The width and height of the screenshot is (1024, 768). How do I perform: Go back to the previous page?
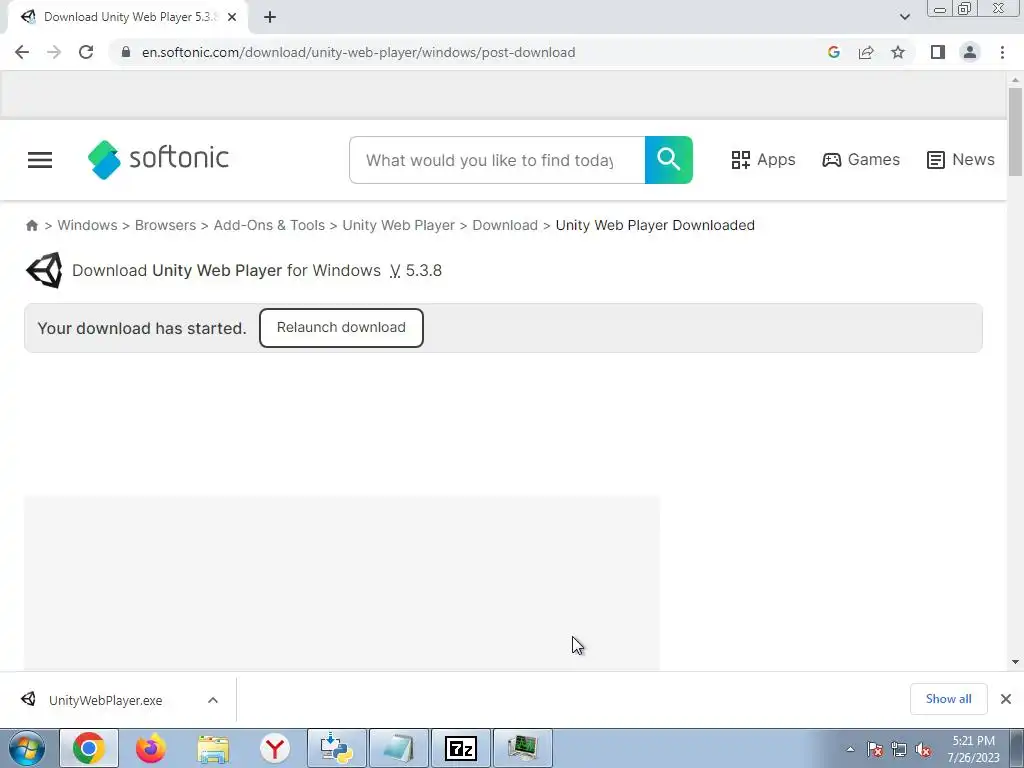click(x=22, y=52)
